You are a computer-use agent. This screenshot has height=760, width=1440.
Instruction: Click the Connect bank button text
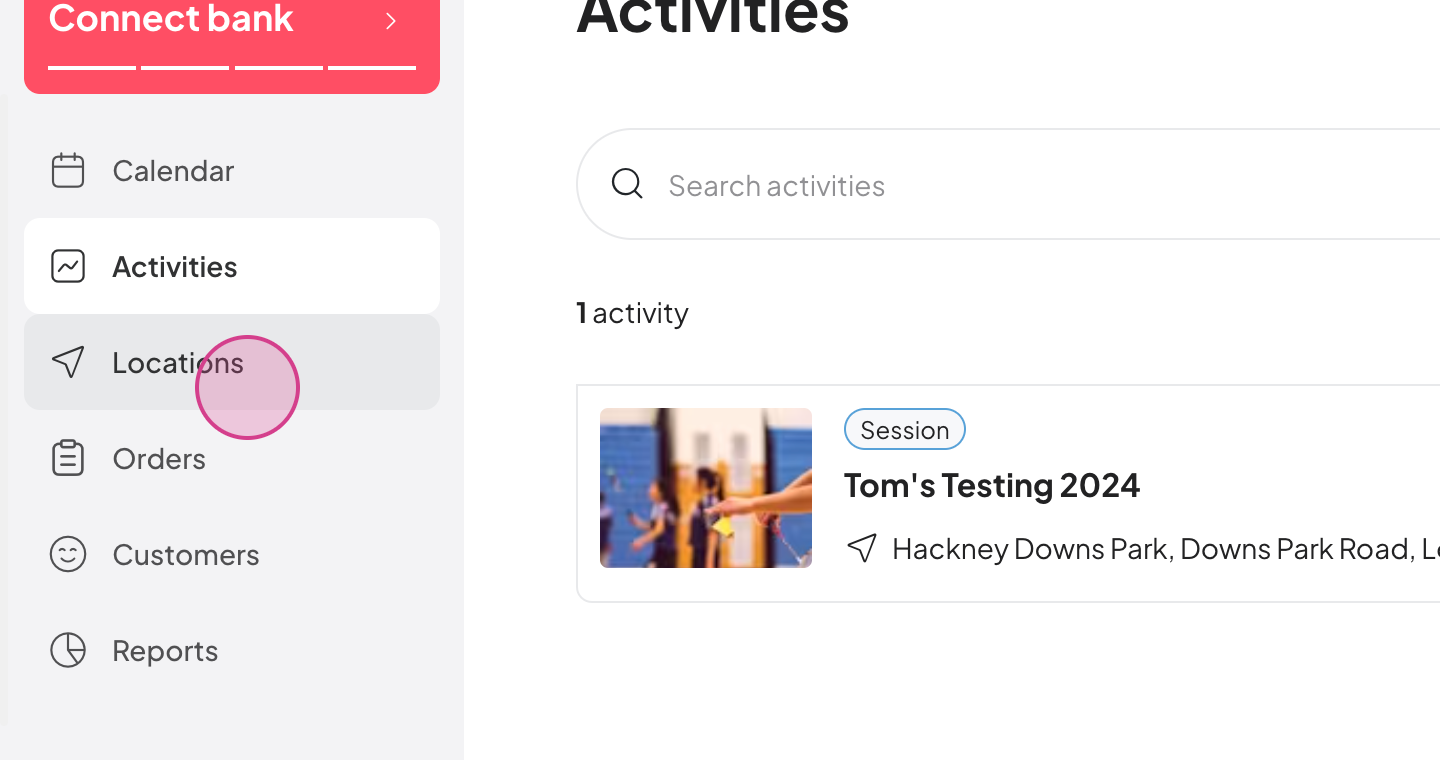pos(171,18)
